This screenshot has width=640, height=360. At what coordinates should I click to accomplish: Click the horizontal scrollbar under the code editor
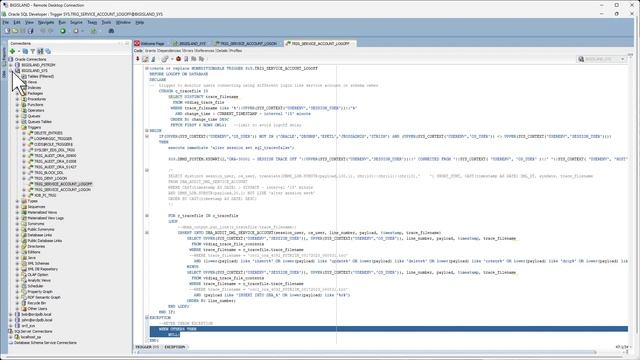click(365, 352)
